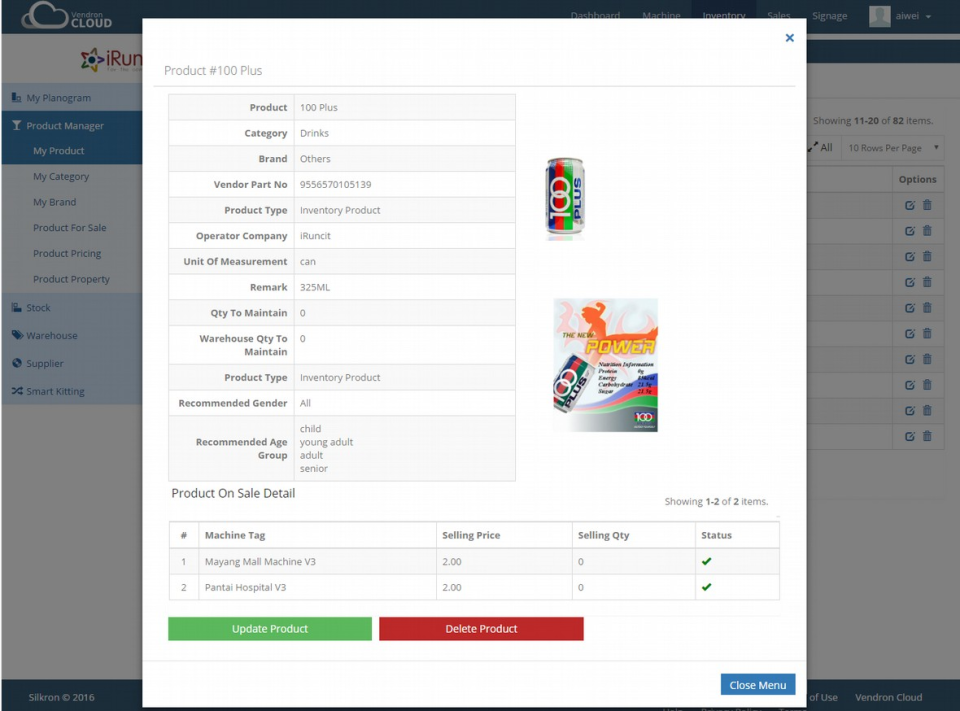The height and width of the screenshot is (711, 960).
Task: Click the 100 Plus can product thumbnail
Action: coord(565,196)
